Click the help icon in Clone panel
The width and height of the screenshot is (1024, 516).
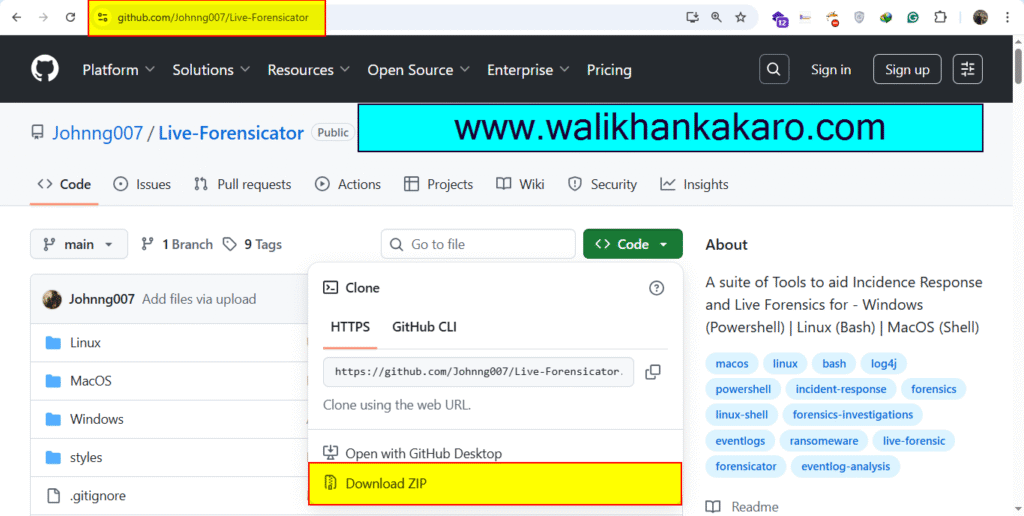pyautogui.click(x=656, y=288)
